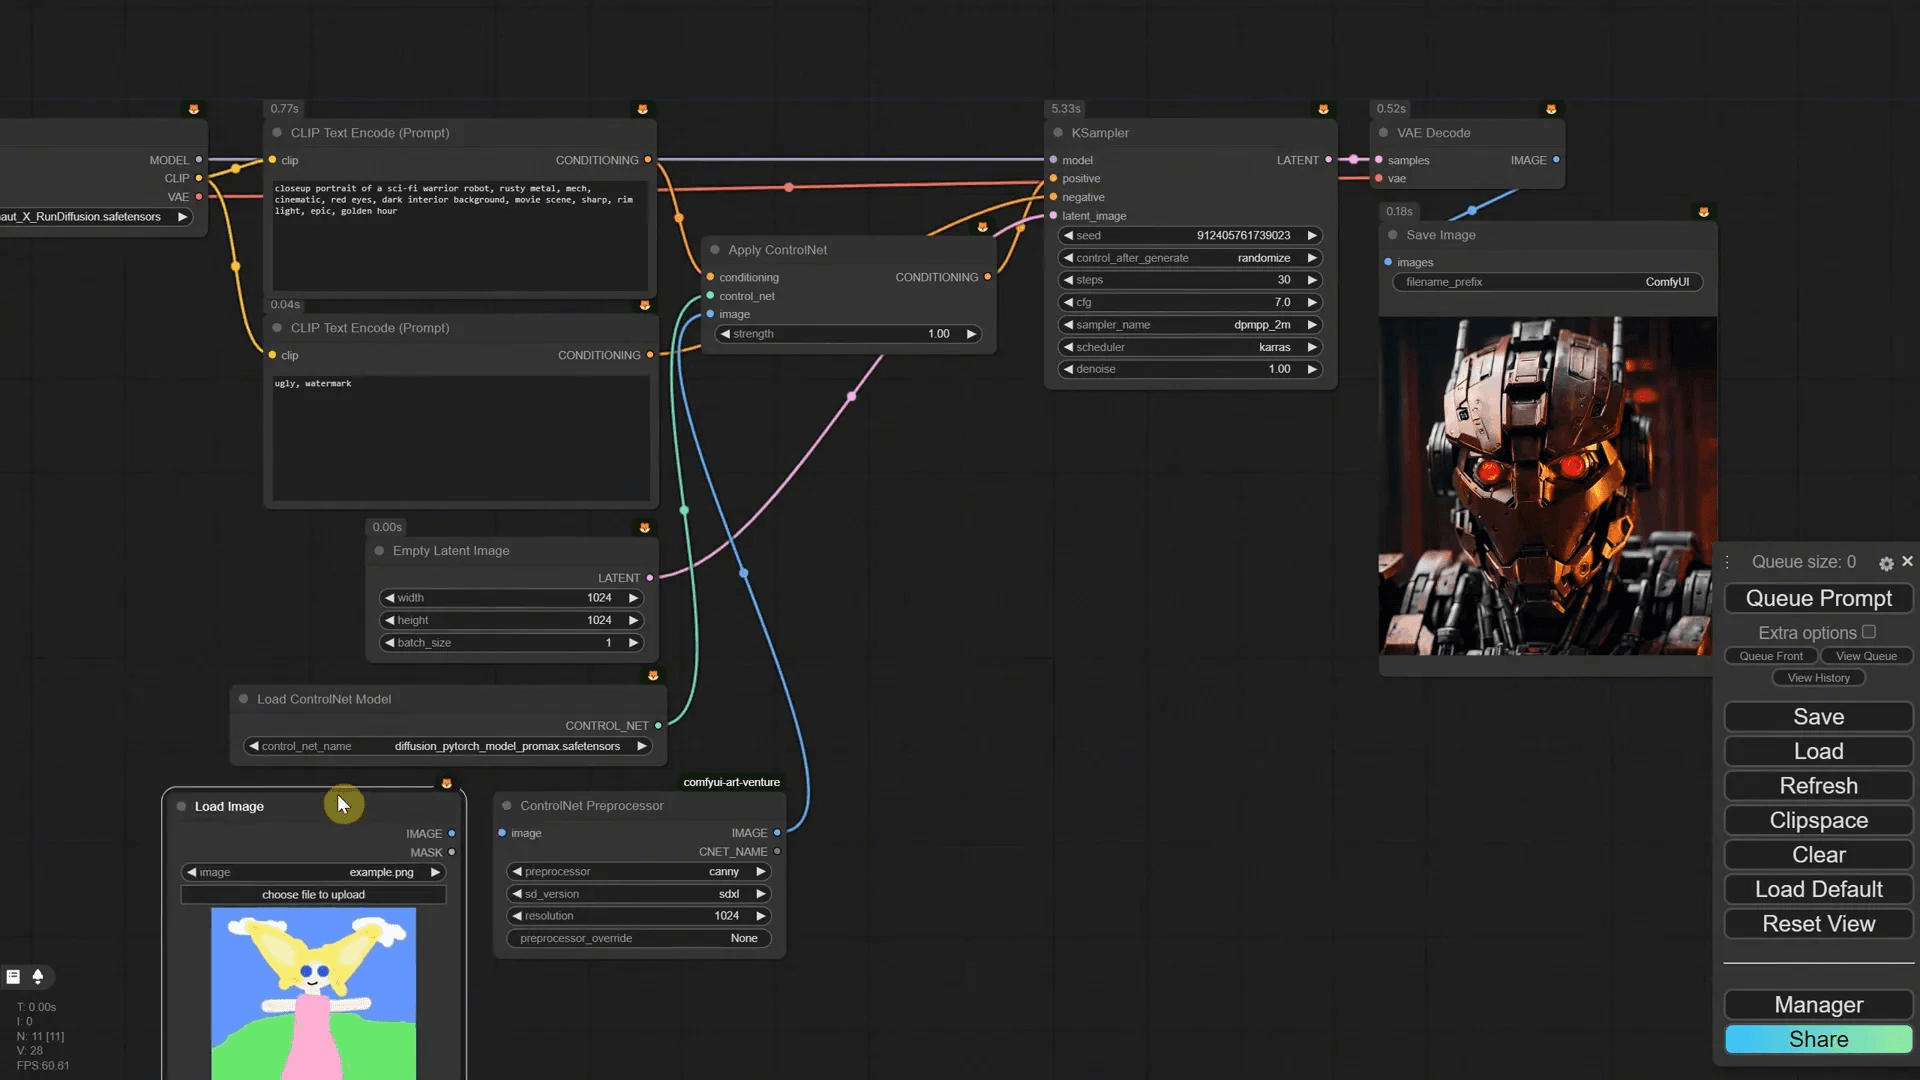Click the fox badge on Empty Latent Image node
This screenshot has width=1920, height=1080.
(x=644, y=527)
